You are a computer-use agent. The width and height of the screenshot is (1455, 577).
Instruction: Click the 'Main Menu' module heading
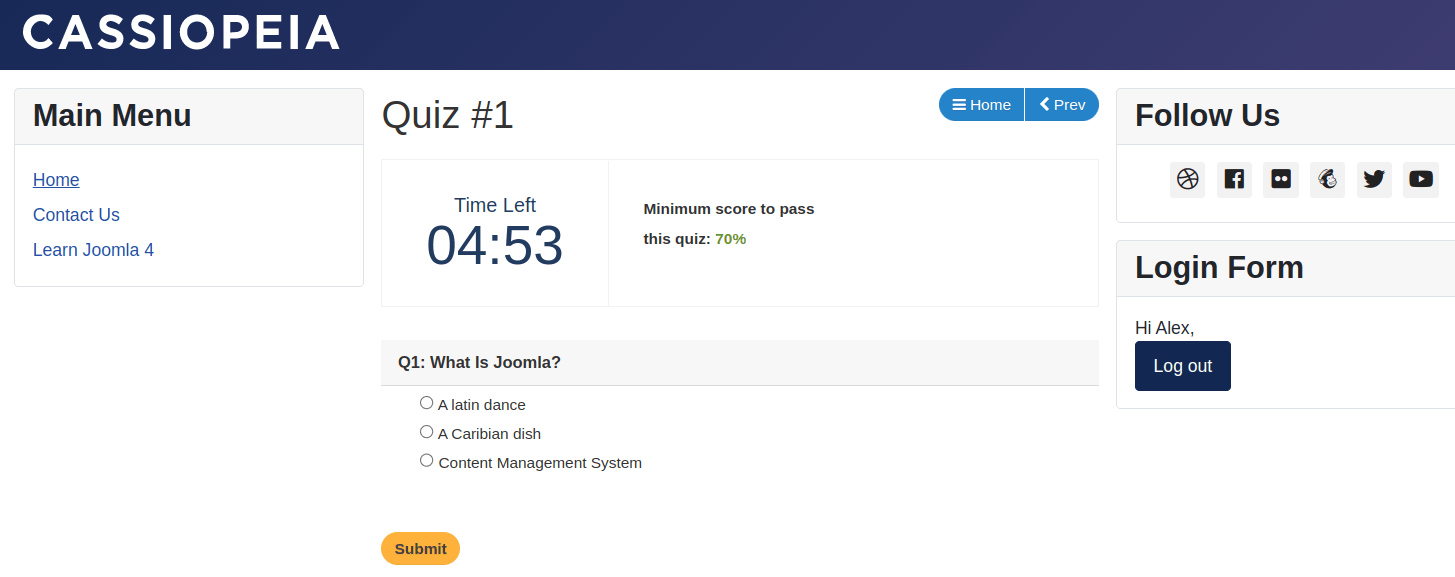(112, 116)
